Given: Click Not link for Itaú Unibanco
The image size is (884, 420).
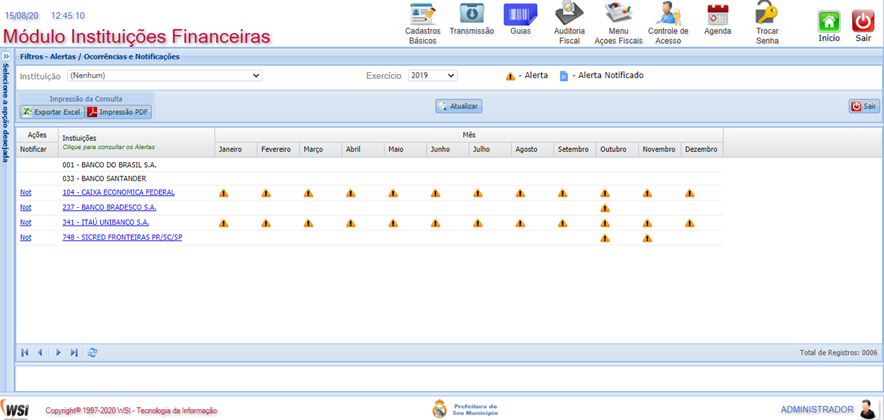Looking at the screenshot, I should 25,223.
